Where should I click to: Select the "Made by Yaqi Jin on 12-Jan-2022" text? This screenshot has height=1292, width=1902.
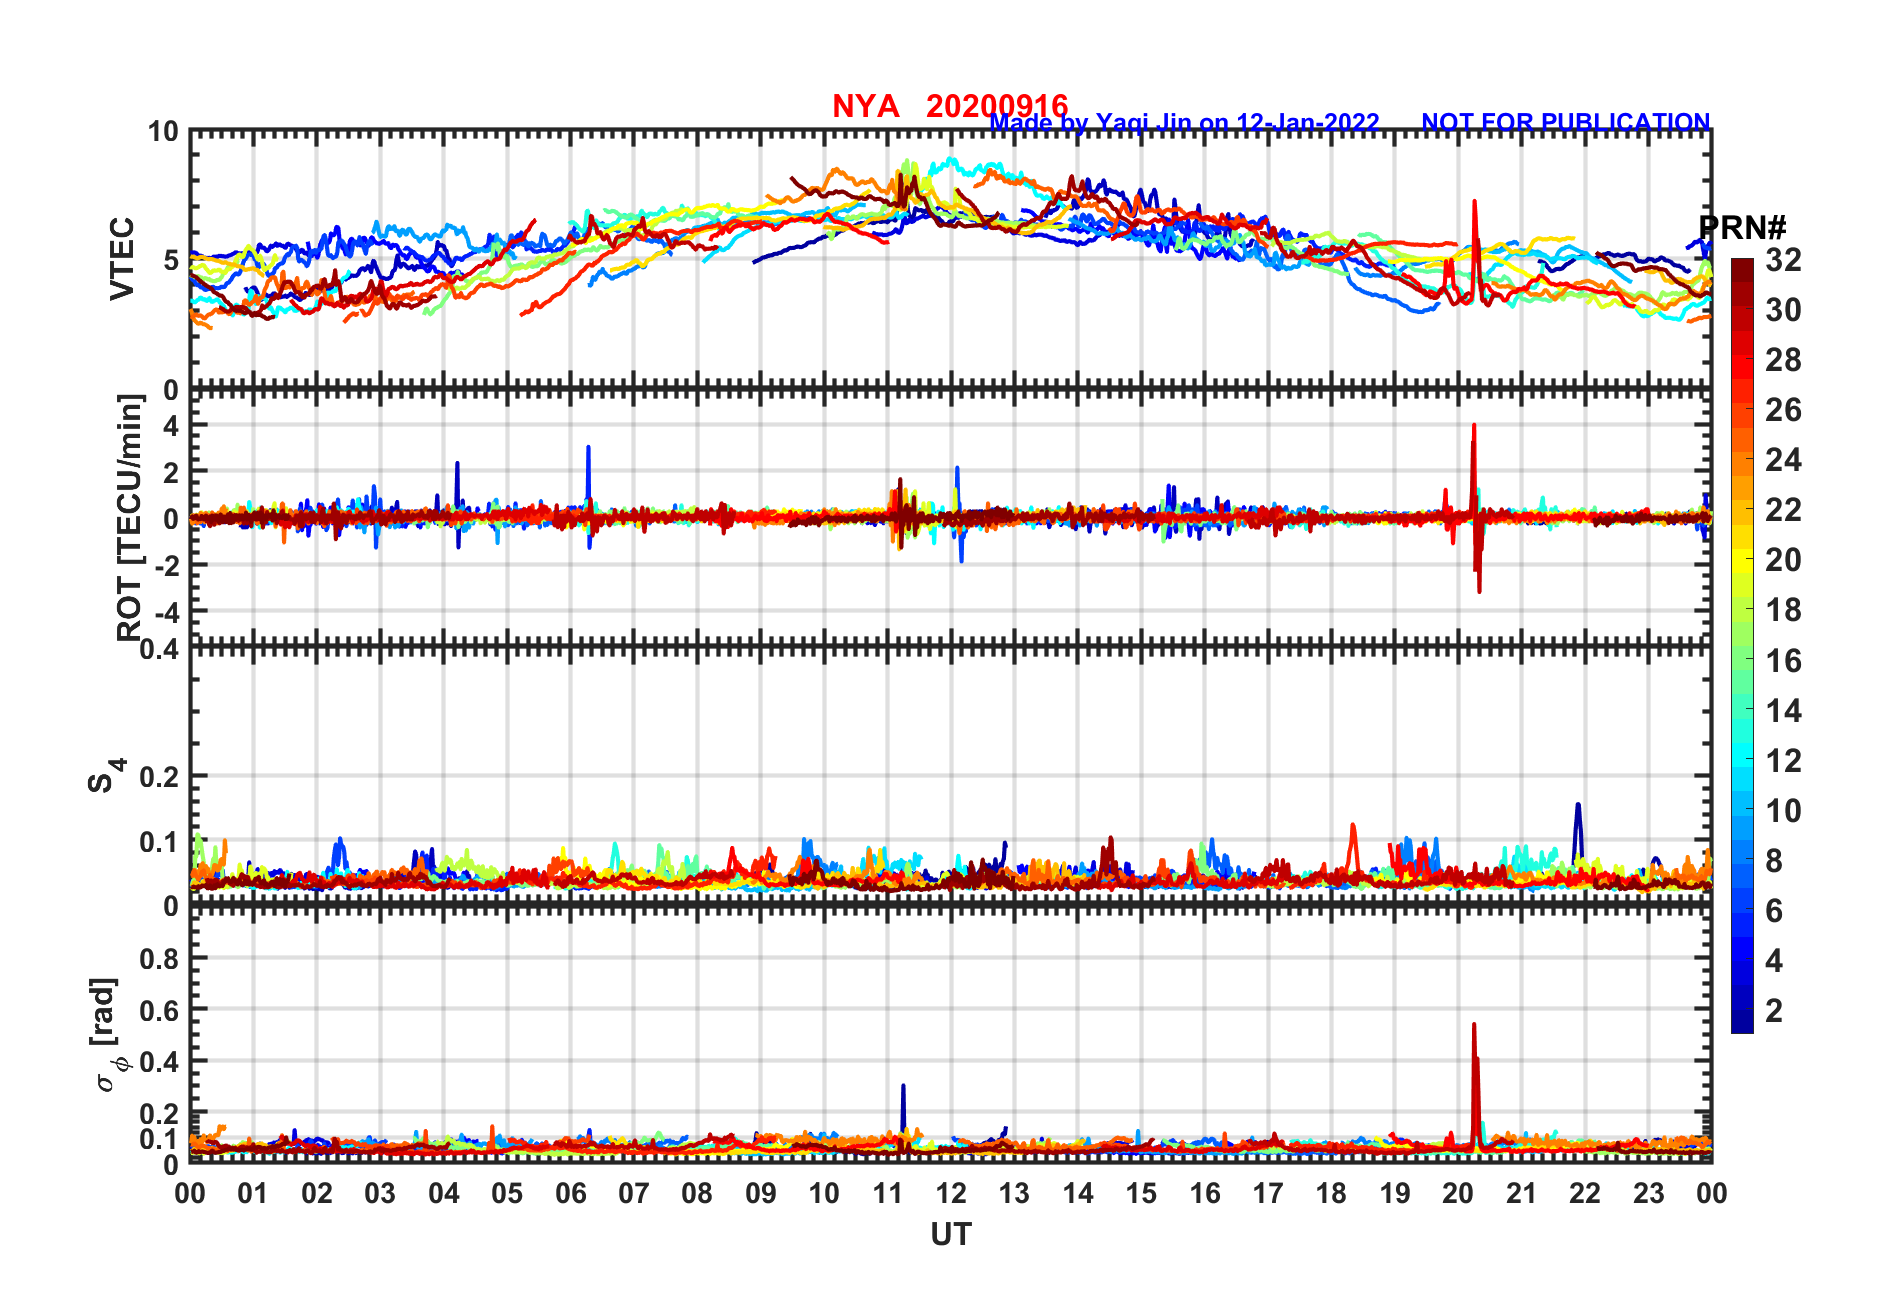(x=1184, y=123)
